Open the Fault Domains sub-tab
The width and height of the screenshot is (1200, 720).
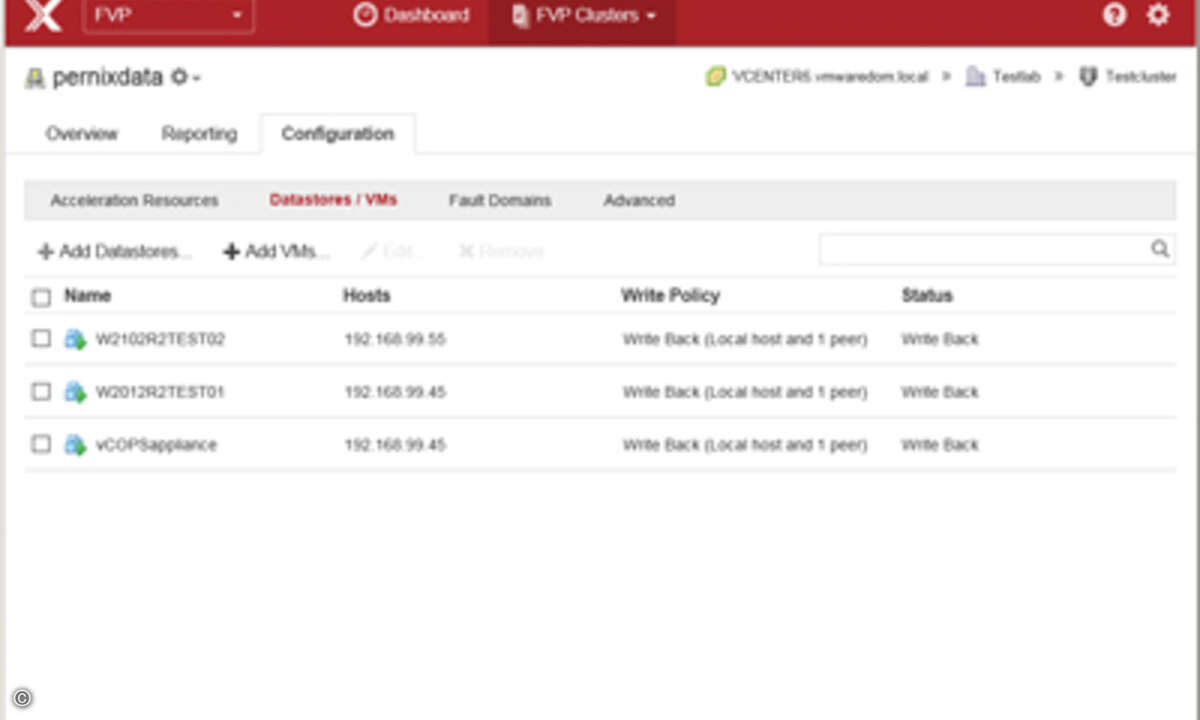(500, 200)
